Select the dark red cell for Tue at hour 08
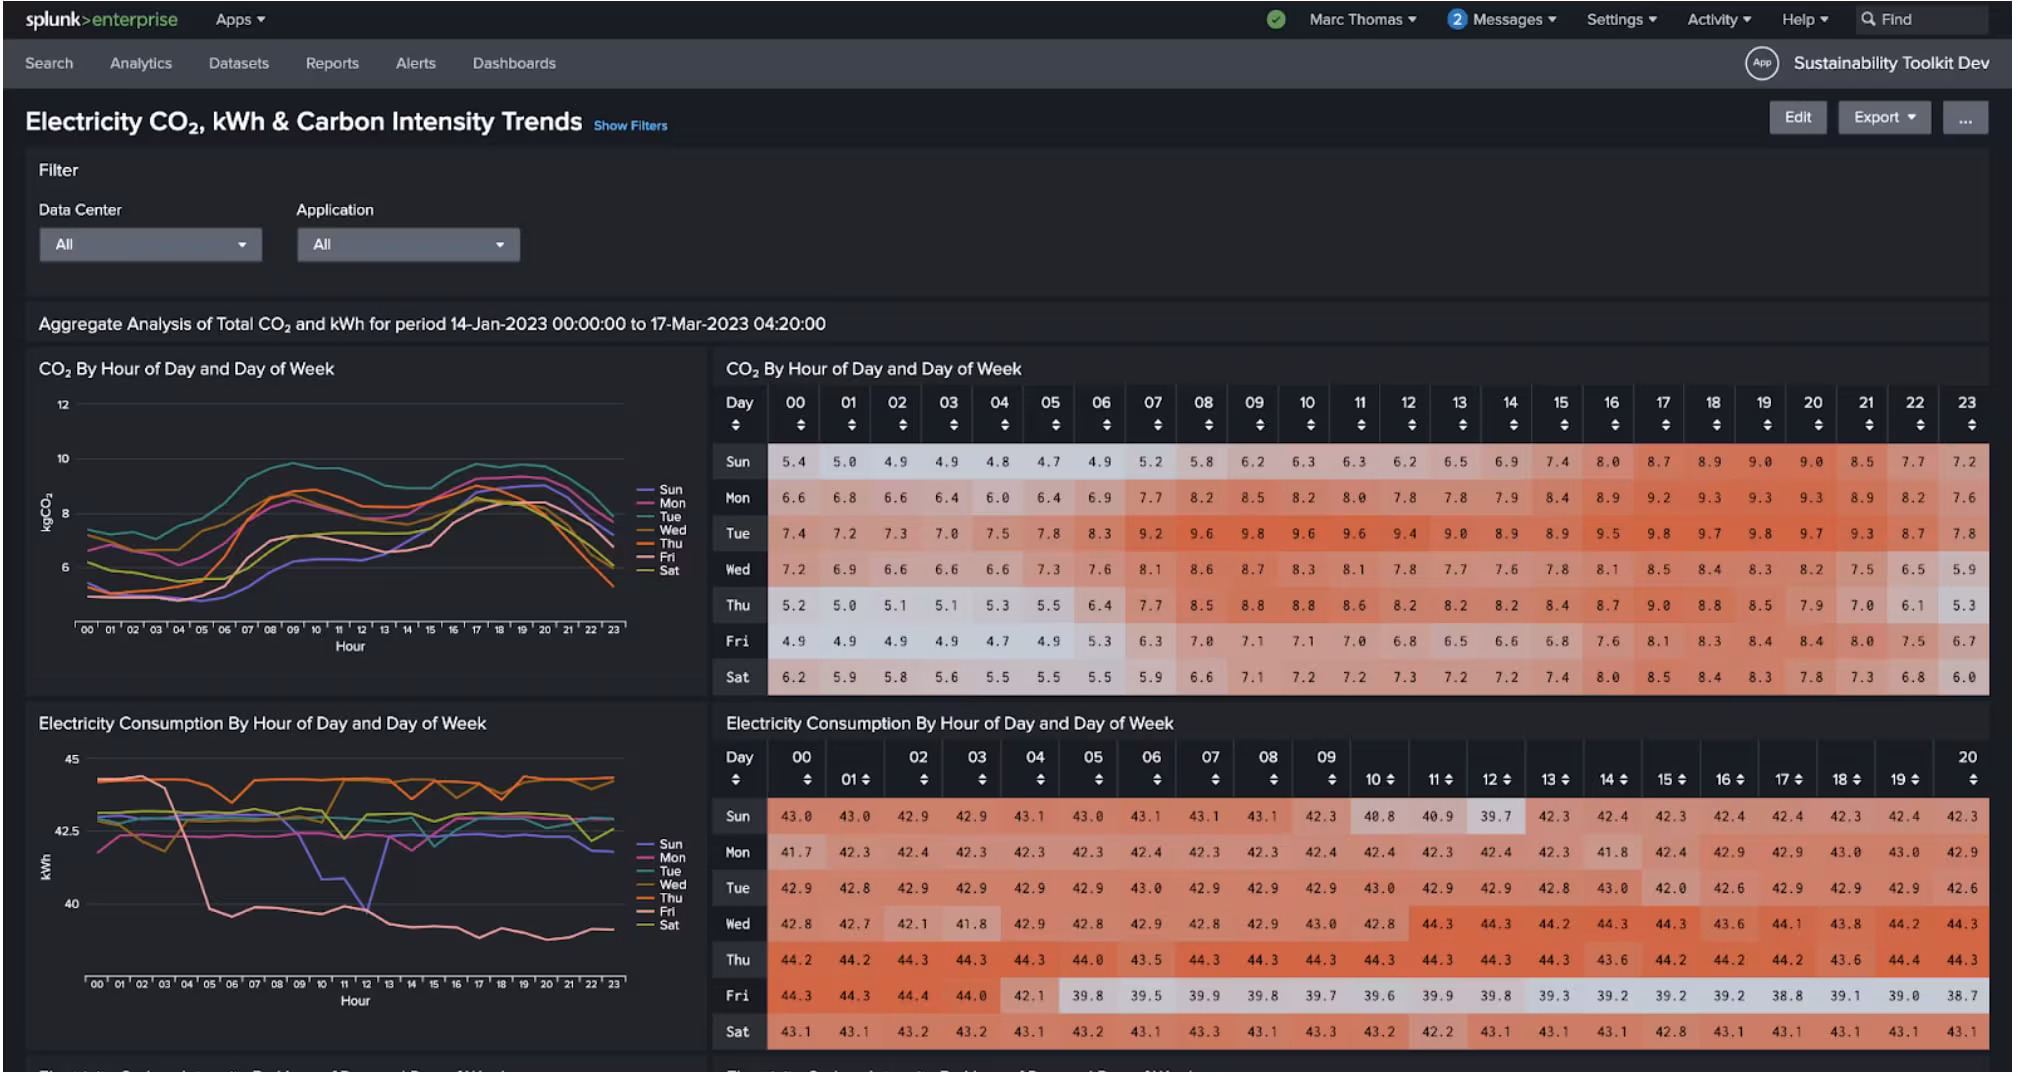 (x=1203, y=533)
